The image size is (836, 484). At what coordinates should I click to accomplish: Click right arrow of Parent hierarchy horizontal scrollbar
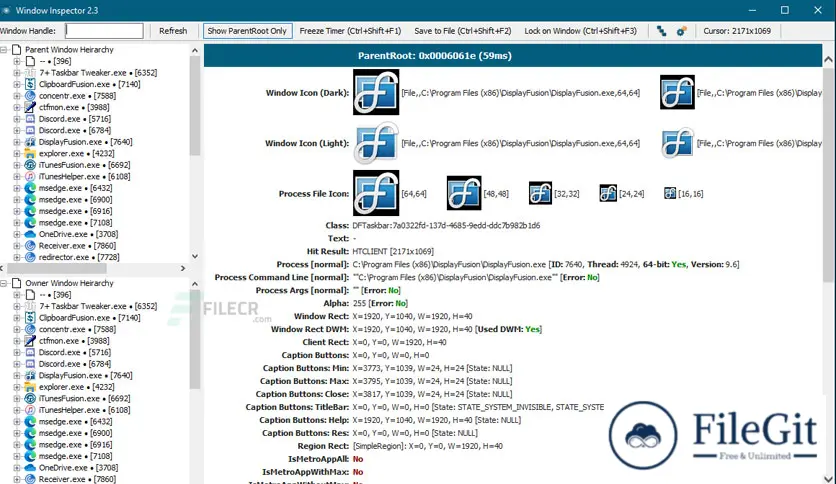coord(183,268)
